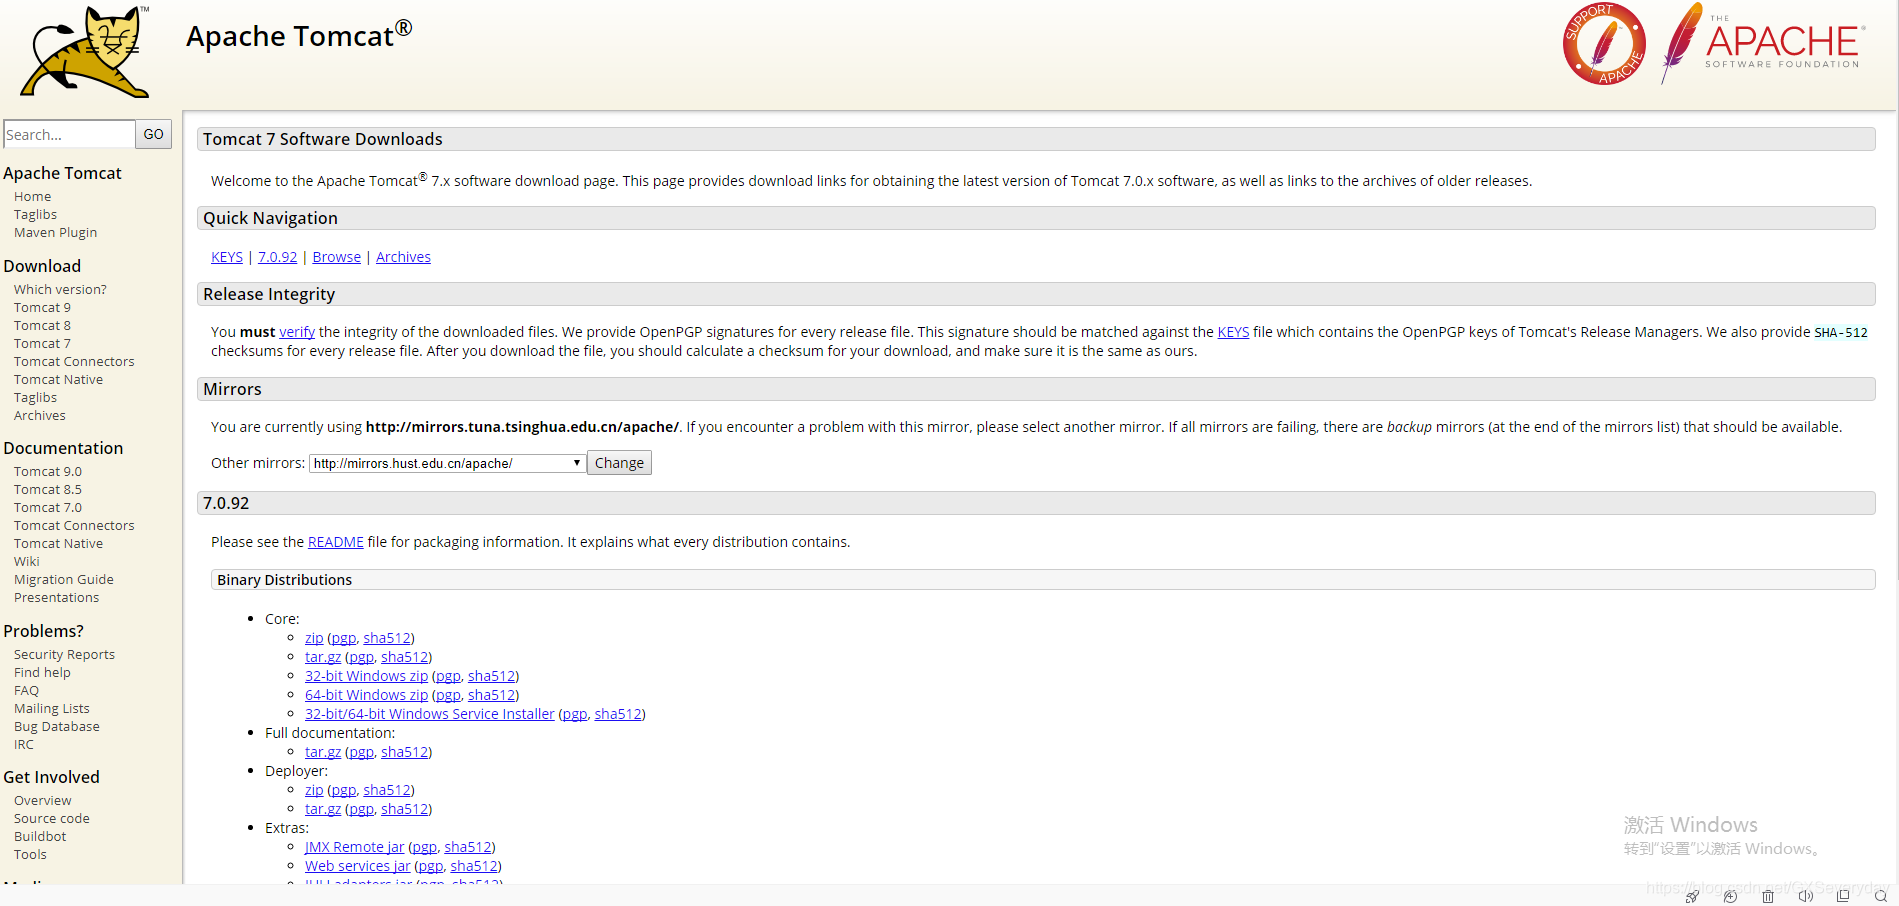Open Buildbot sidebar link
This screenshot has width=1899, height=906.
tap(40, 837)
